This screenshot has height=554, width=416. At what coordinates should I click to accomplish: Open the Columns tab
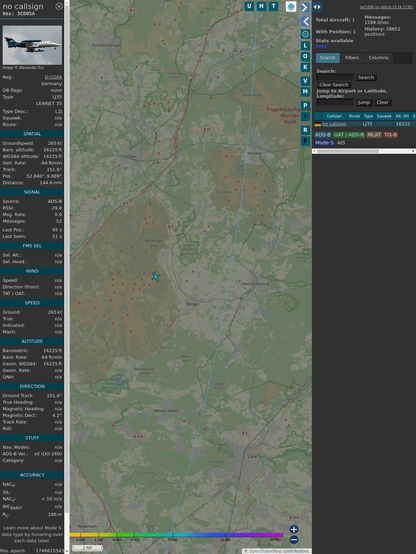click(x=378, y=58)
